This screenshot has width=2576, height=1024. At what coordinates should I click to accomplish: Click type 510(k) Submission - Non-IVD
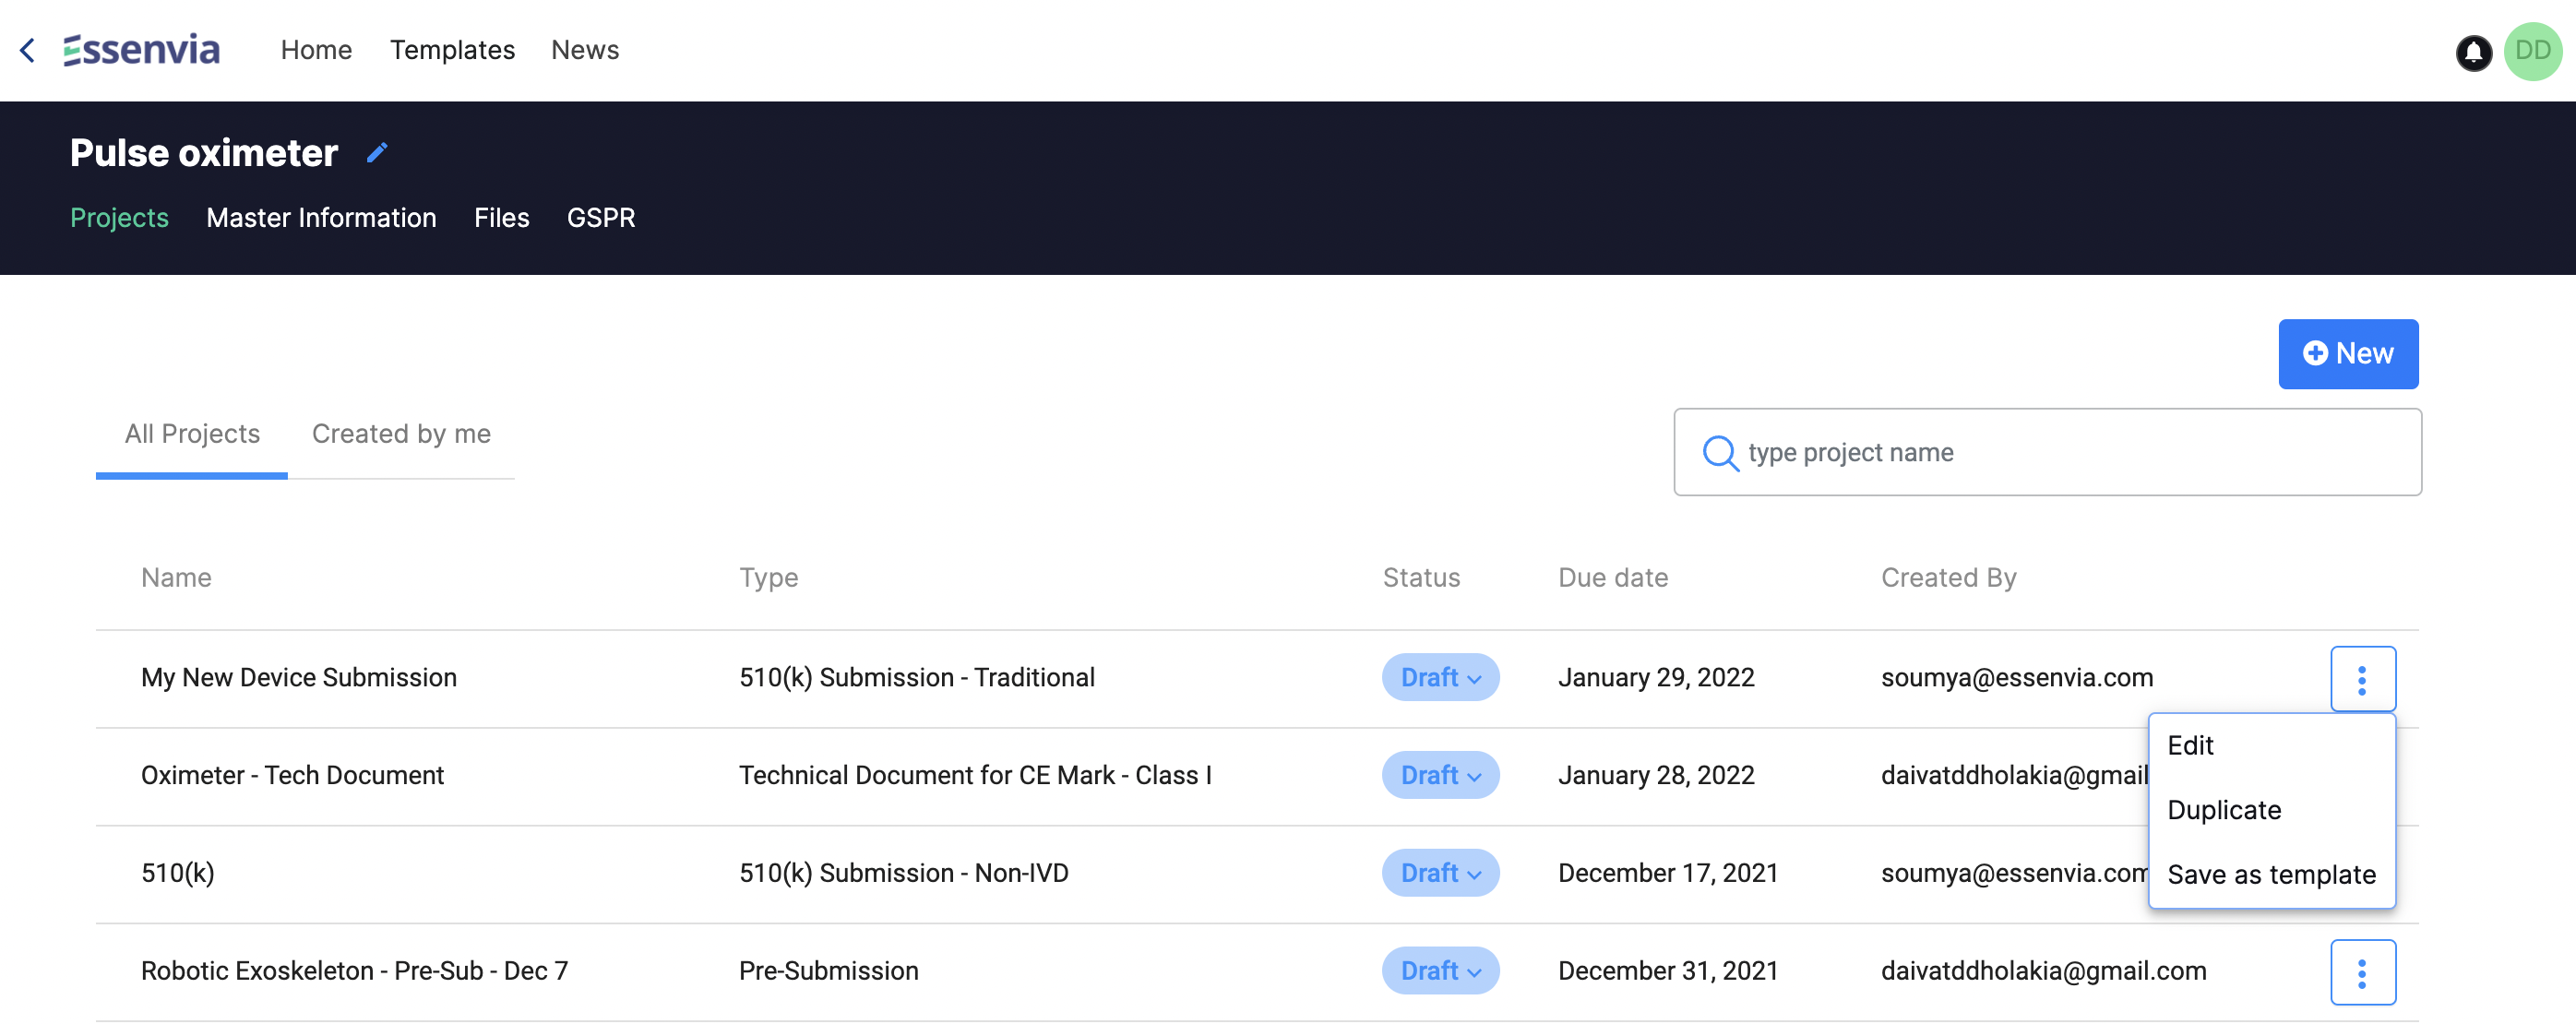click(x=903, y=874)
